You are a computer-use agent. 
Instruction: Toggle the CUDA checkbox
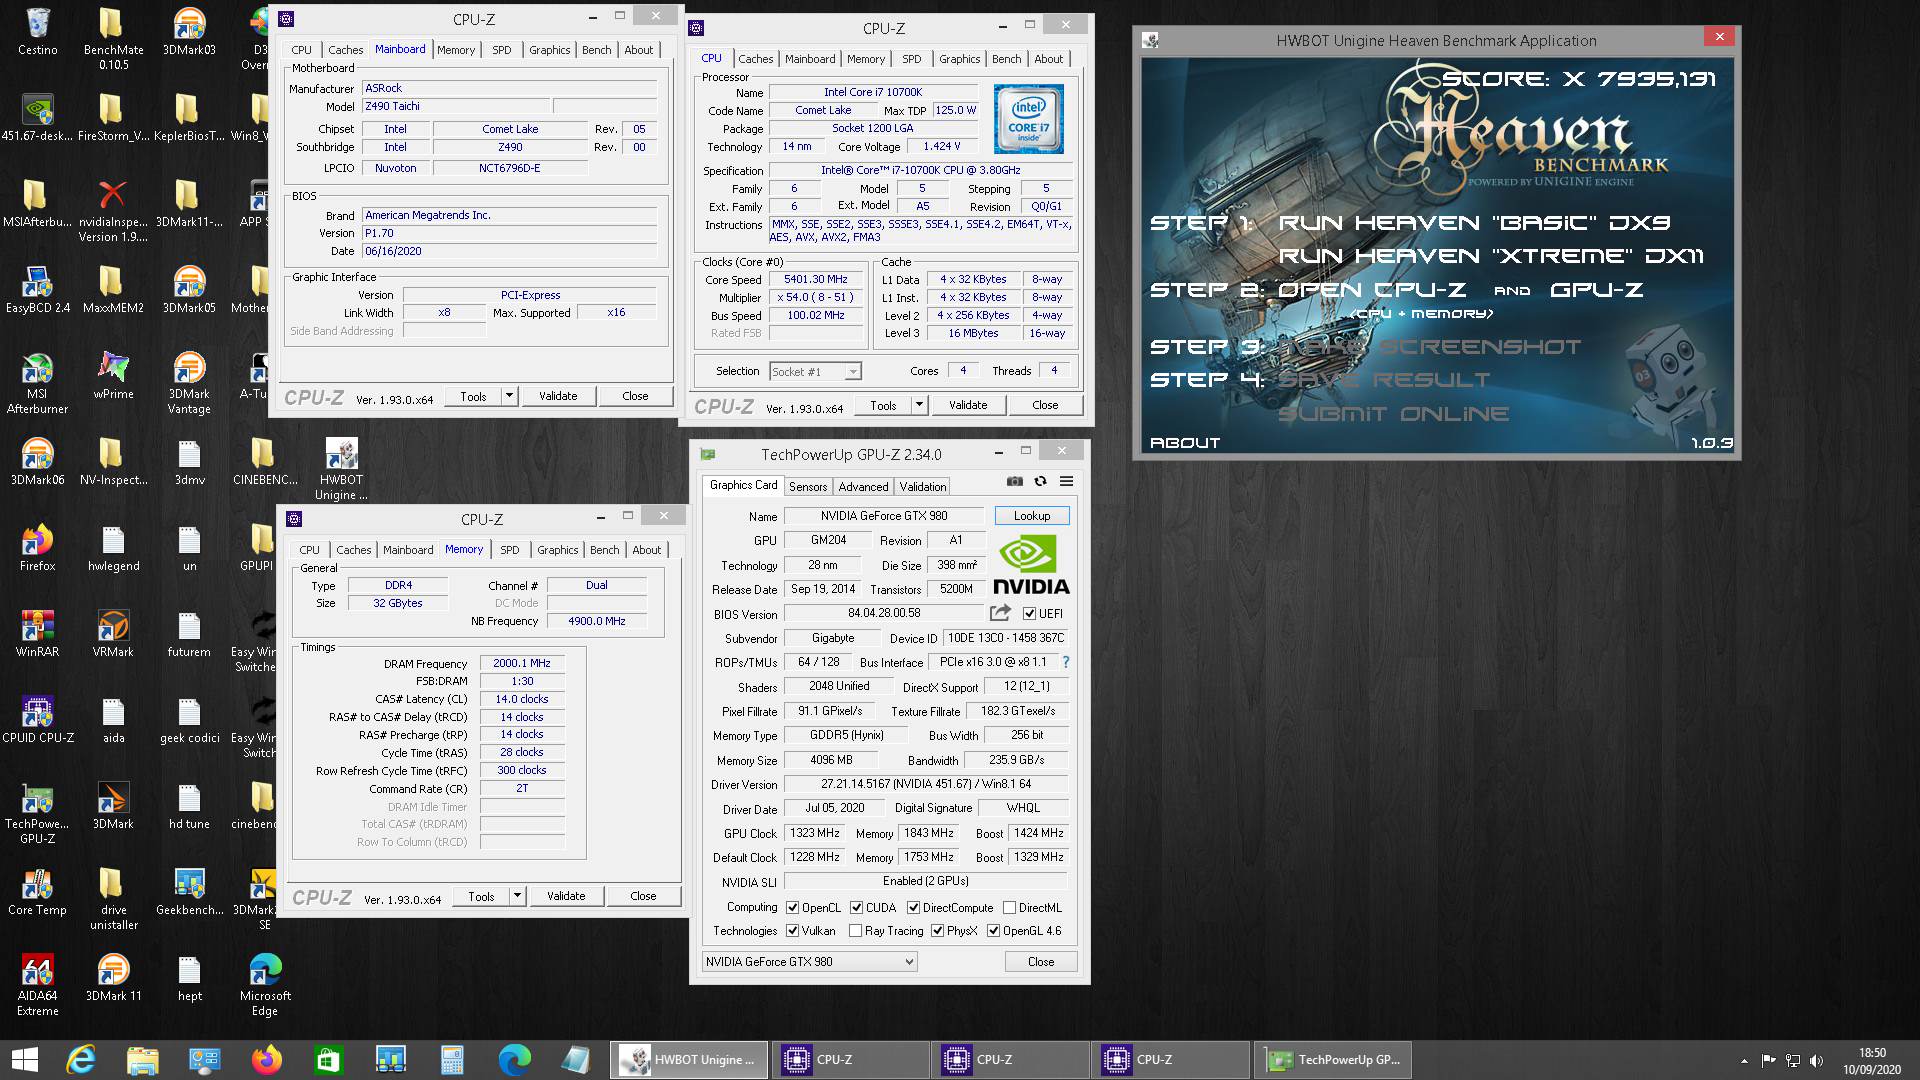(857, 908)
